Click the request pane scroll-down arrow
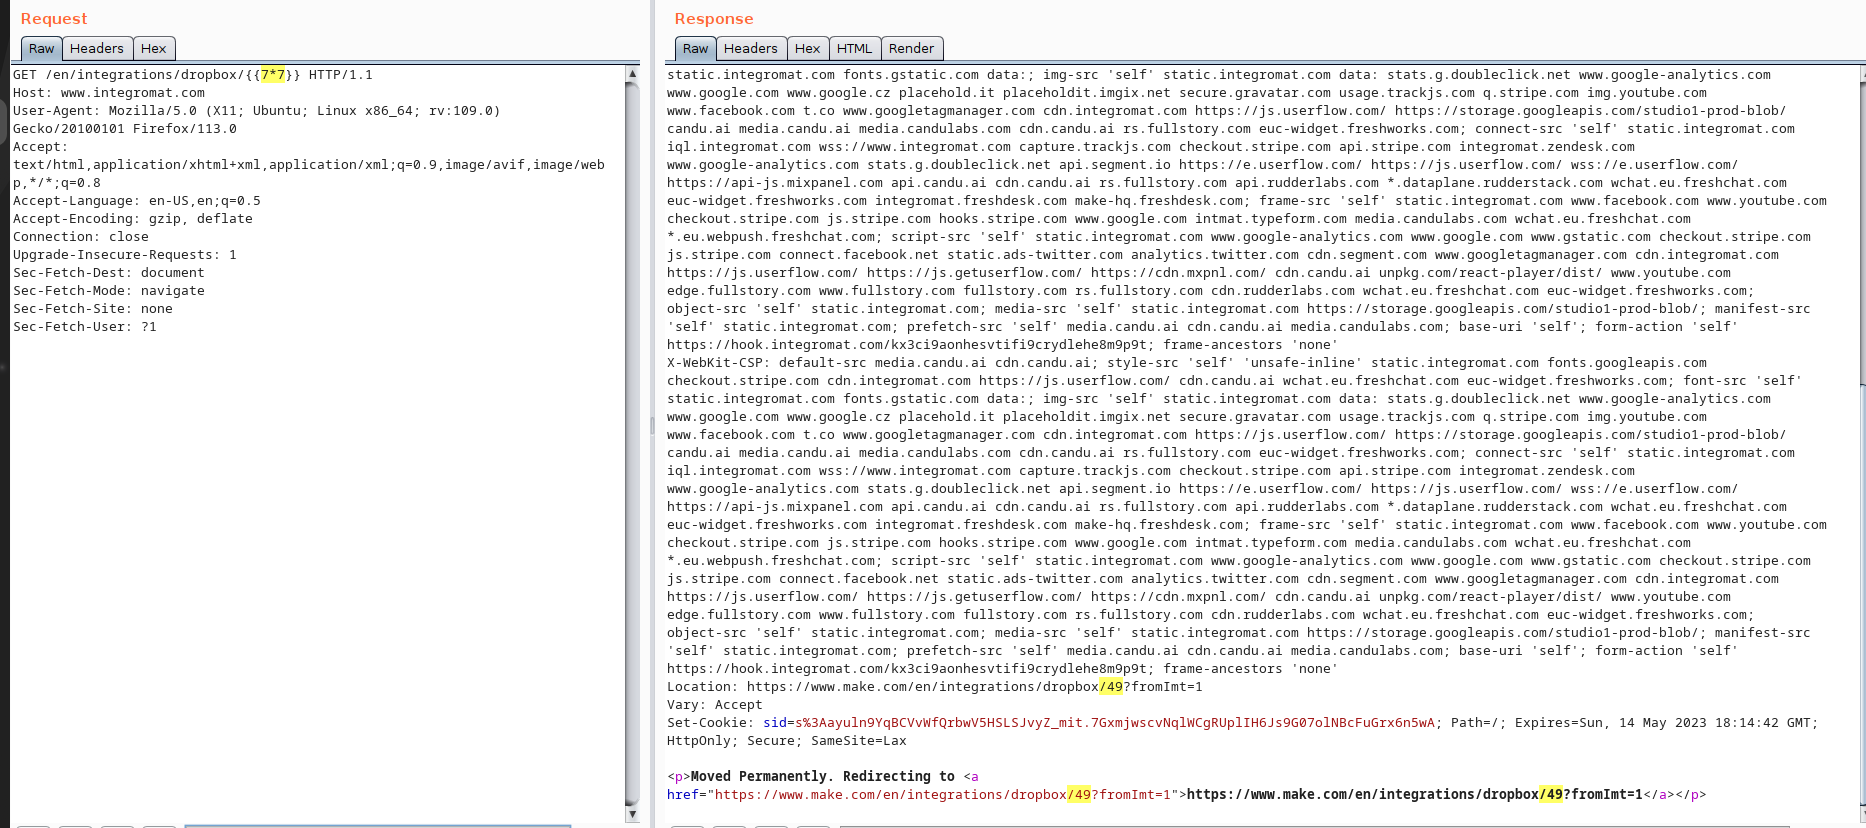The height and width of the screenshot is (828, 1866). [632, 814]
